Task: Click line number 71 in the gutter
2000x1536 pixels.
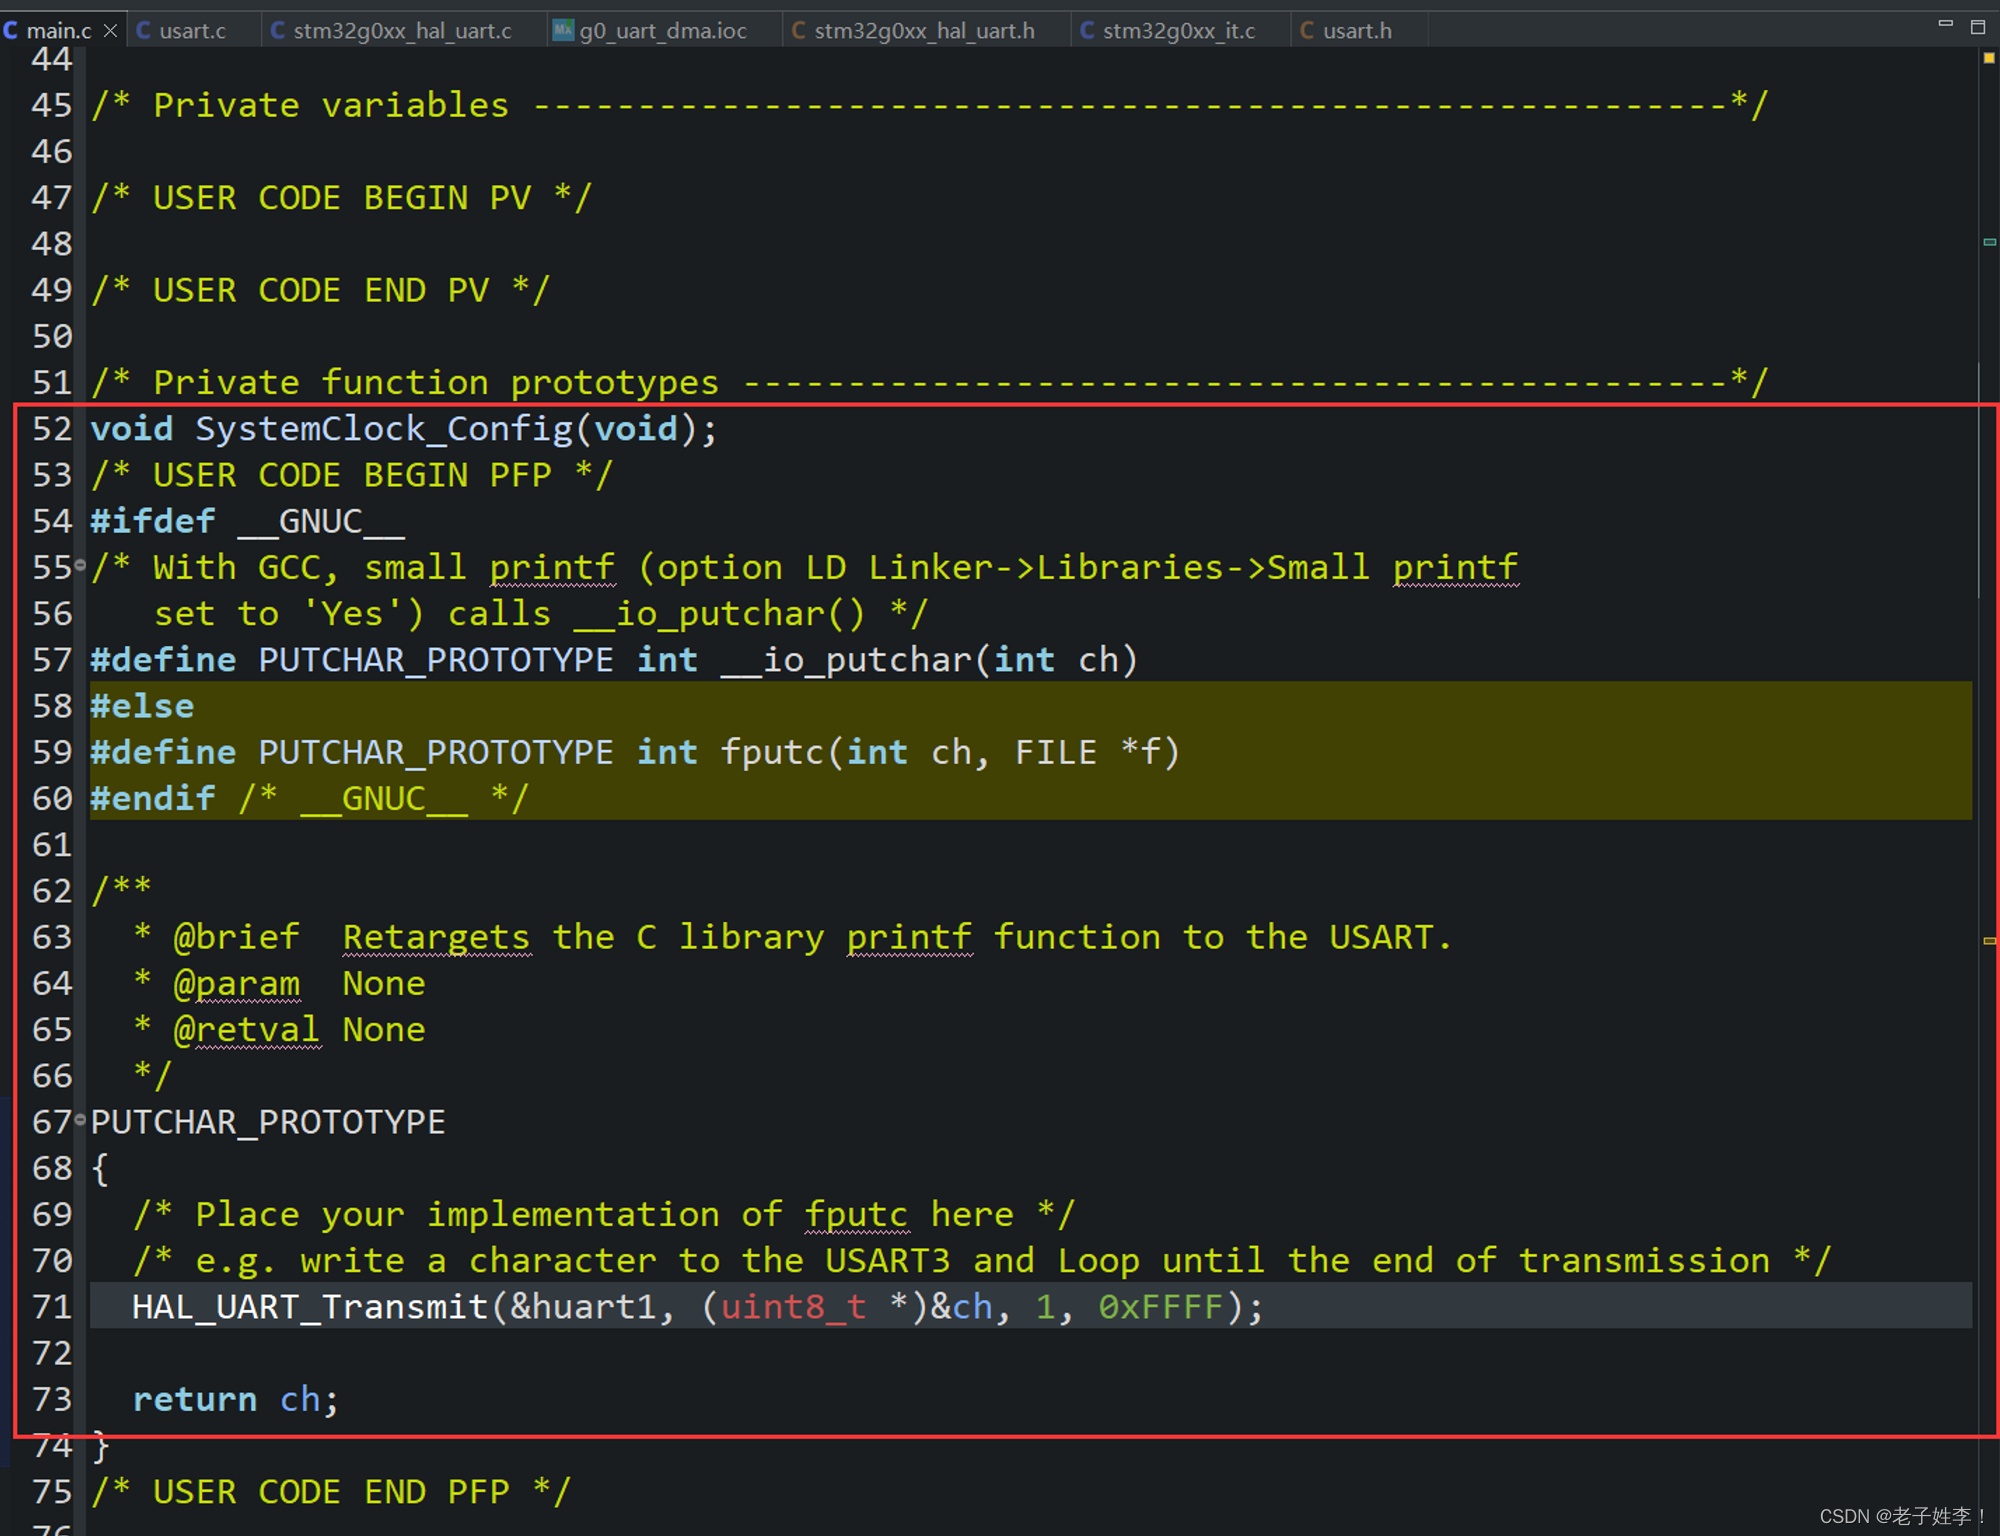Action: click(x=52, y=1307)
